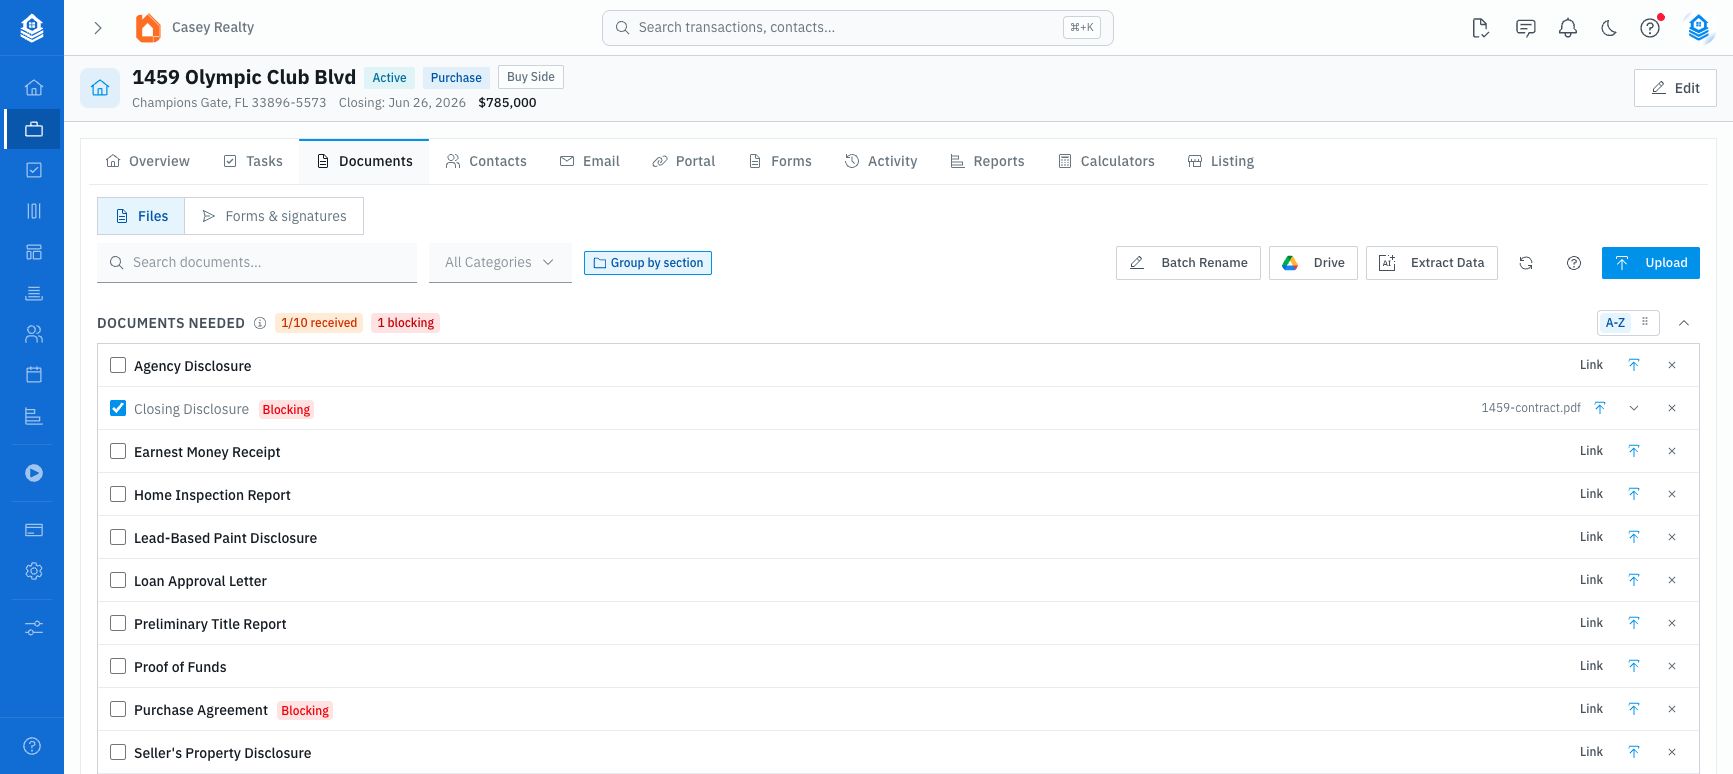Open the 1459-contract.pdf file

coord(1531,408)
